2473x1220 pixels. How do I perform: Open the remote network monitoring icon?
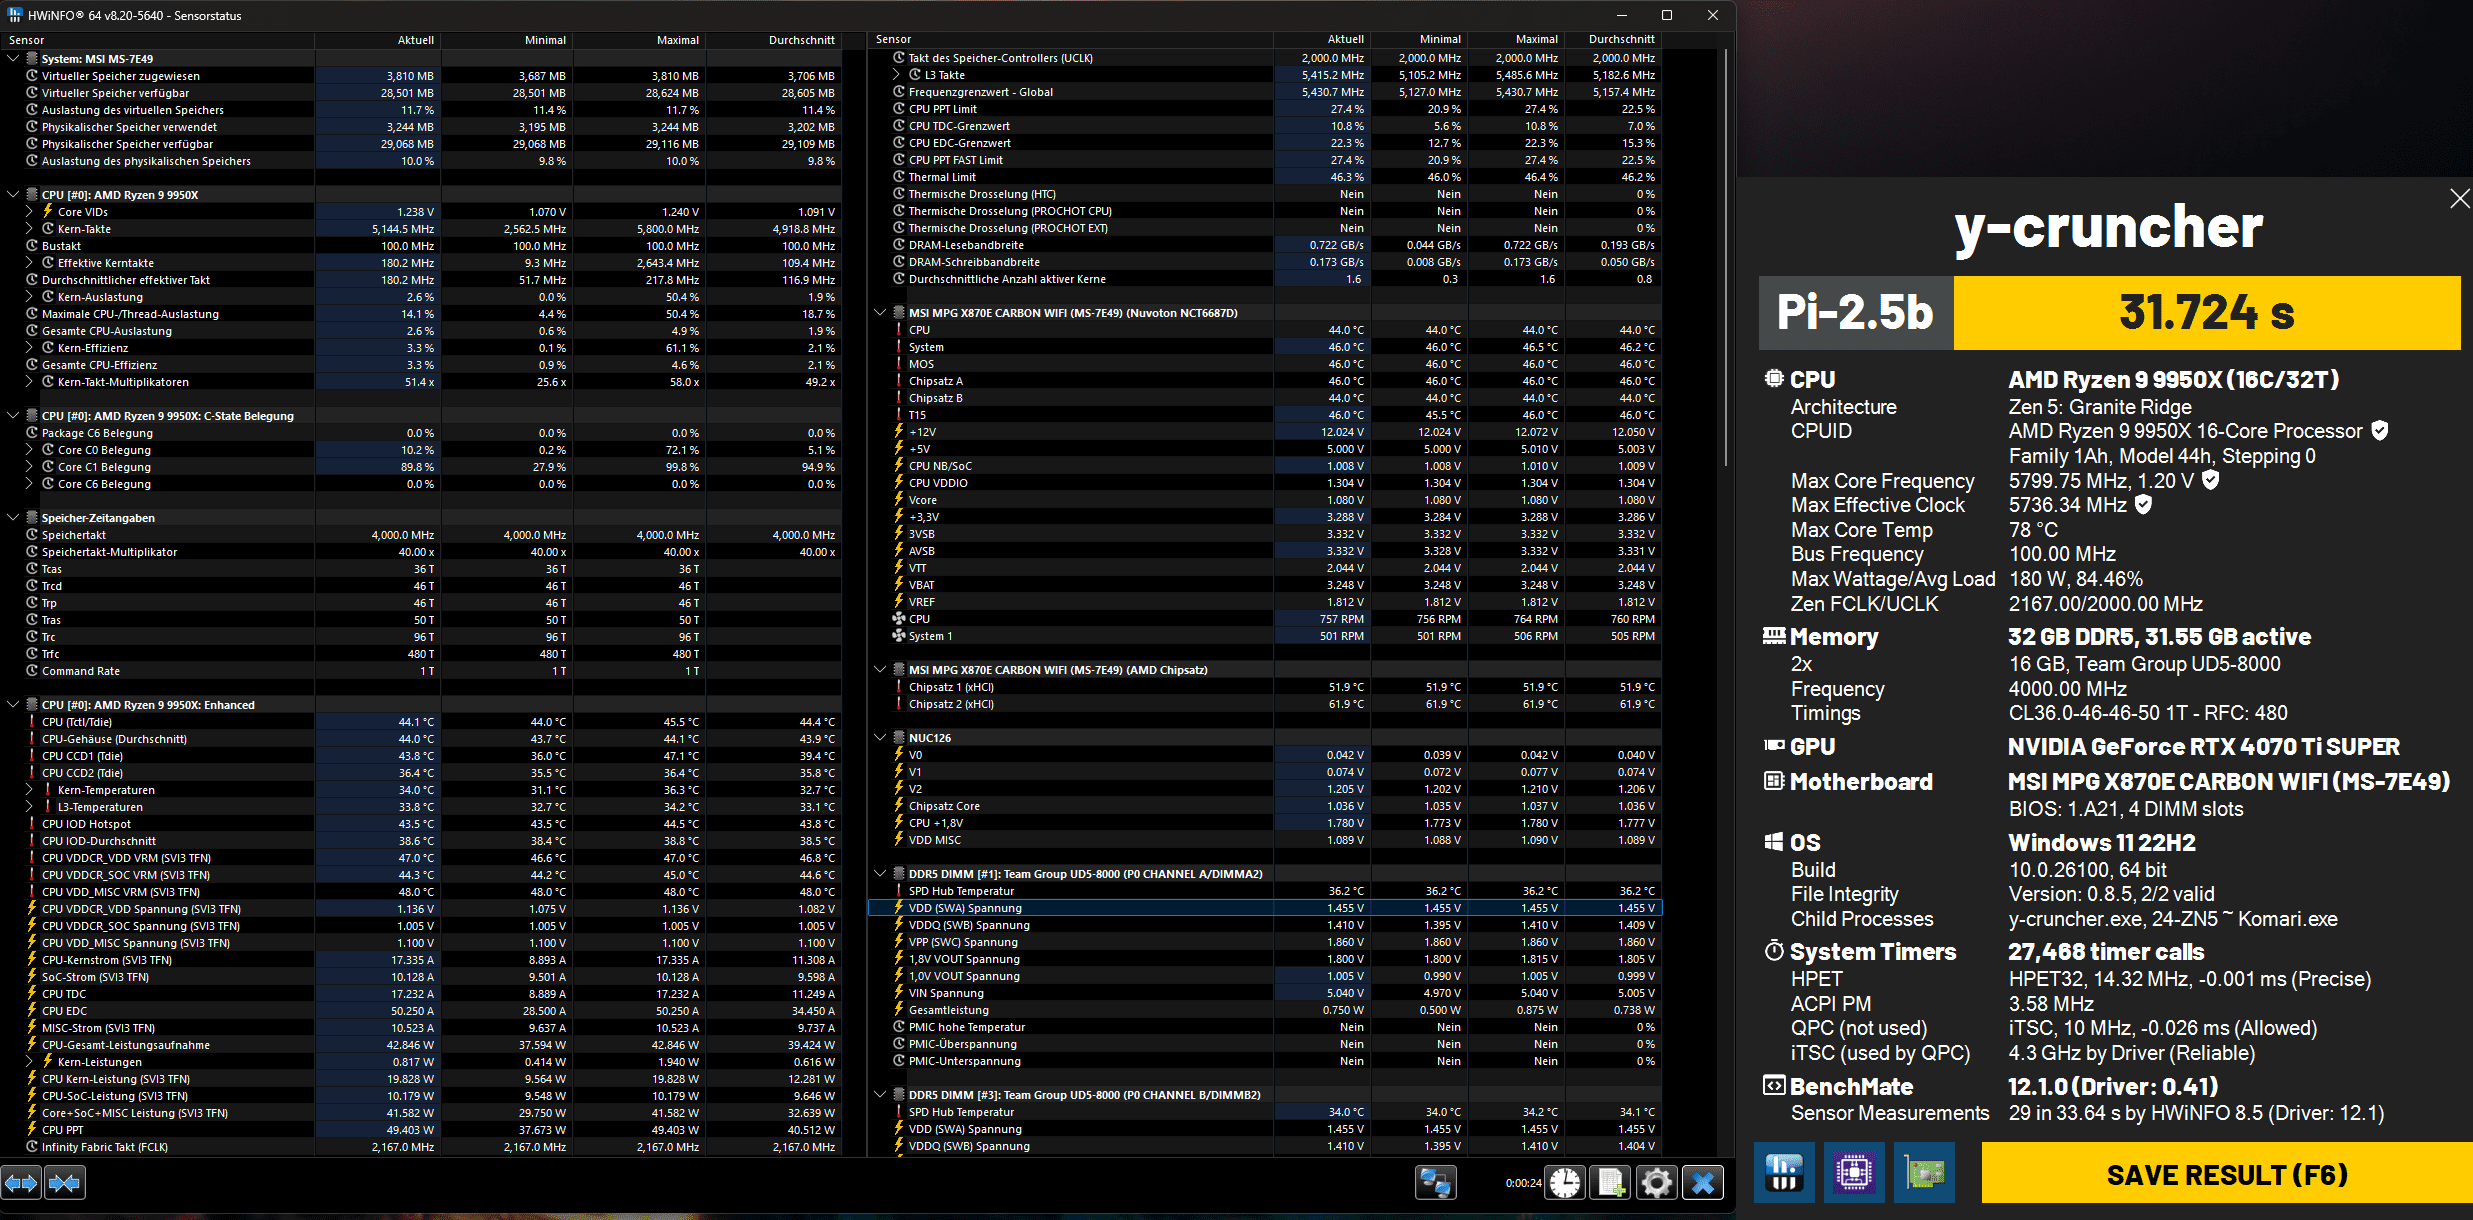(1435, 1183)
